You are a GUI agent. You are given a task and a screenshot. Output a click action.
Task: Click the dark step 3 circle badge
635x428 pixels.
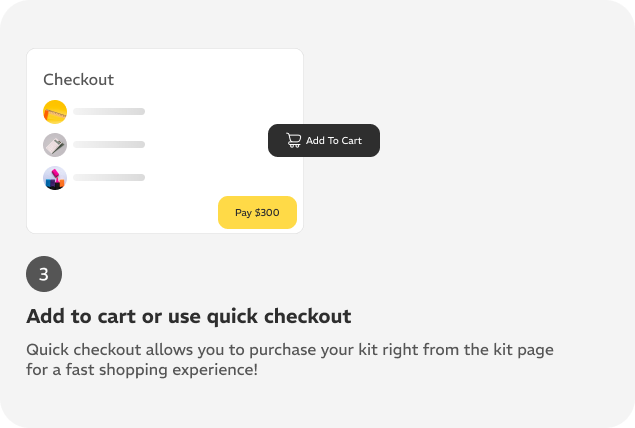tap(44, 274)
